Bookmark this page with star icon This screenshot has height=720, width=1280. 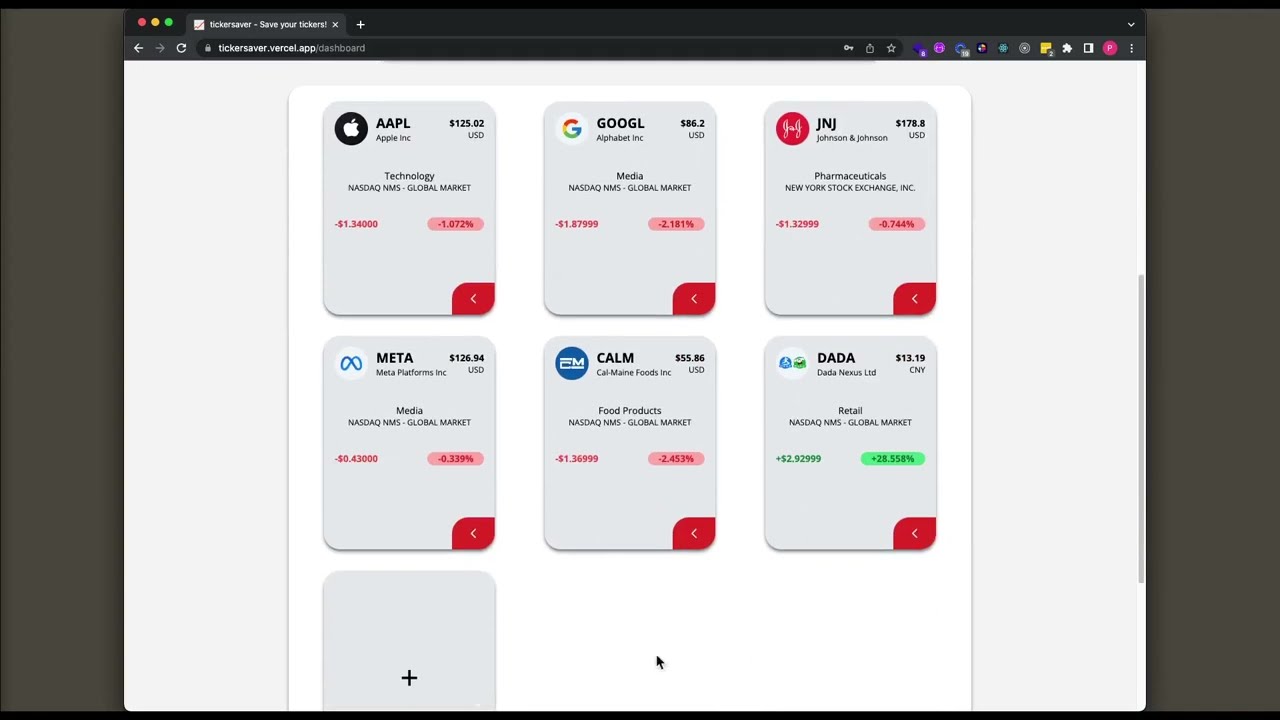[891, 48]
